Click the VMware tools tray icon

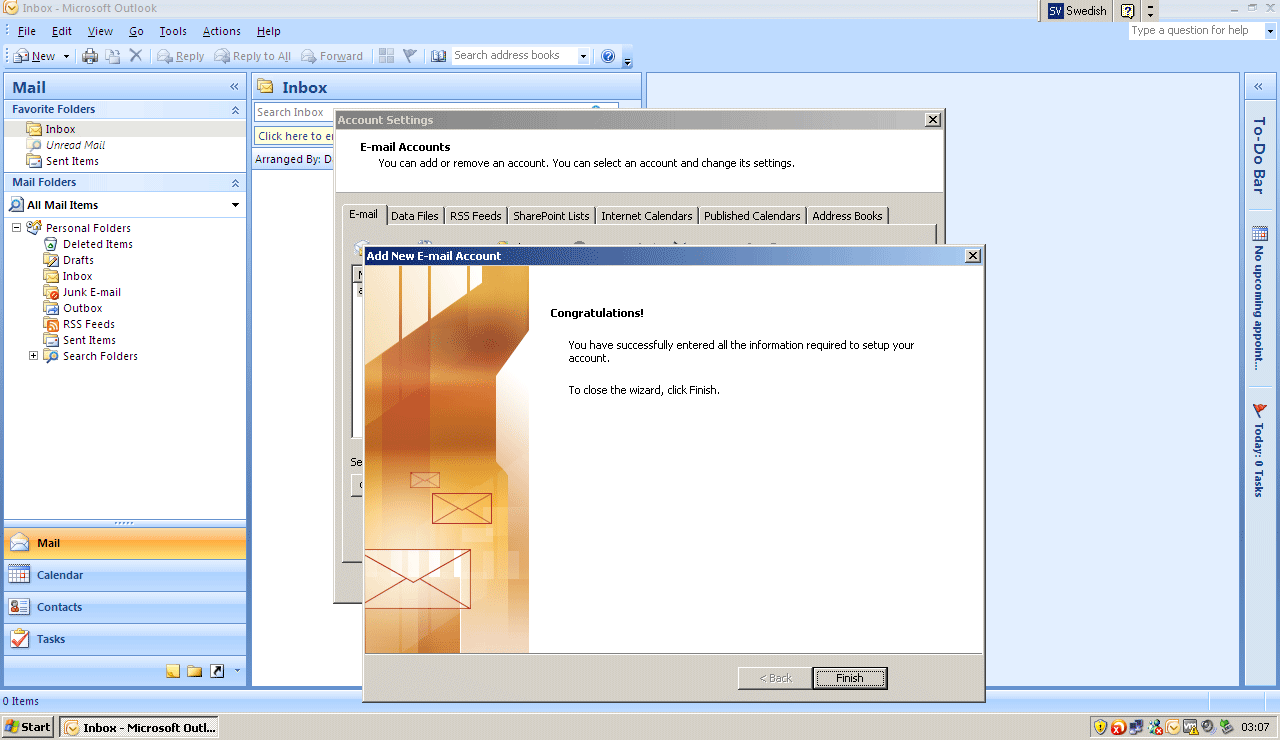(1190, 727)
